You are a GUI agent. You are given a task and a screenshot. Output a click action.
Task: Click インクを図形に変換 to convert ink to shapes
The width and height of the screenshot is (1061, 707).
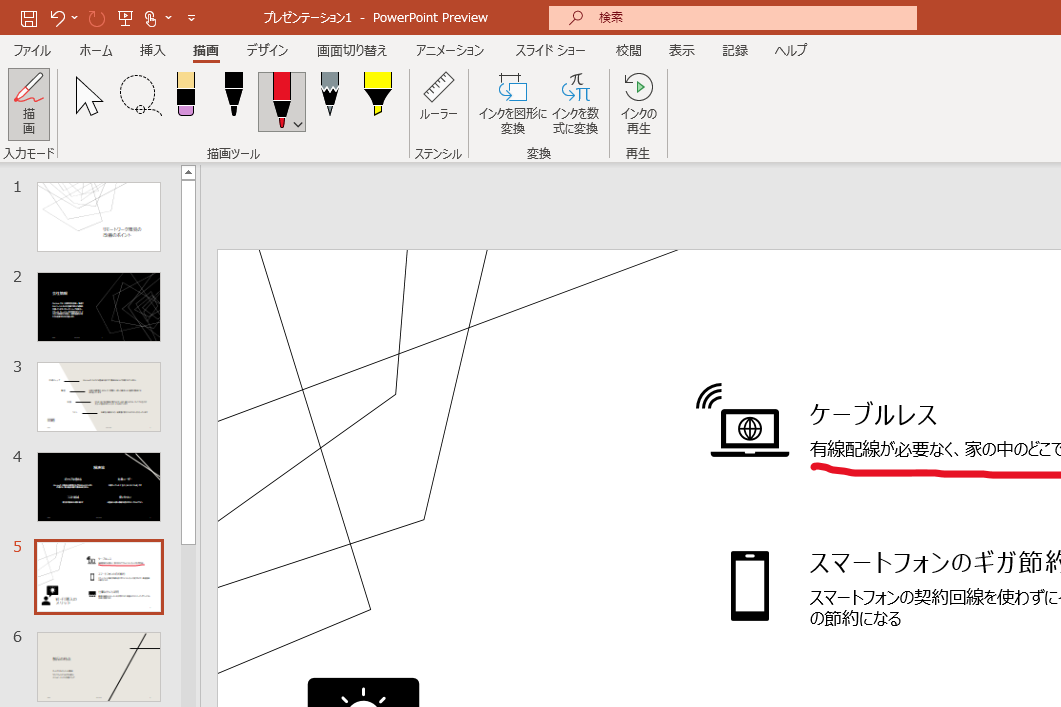(x=512, y=105)
